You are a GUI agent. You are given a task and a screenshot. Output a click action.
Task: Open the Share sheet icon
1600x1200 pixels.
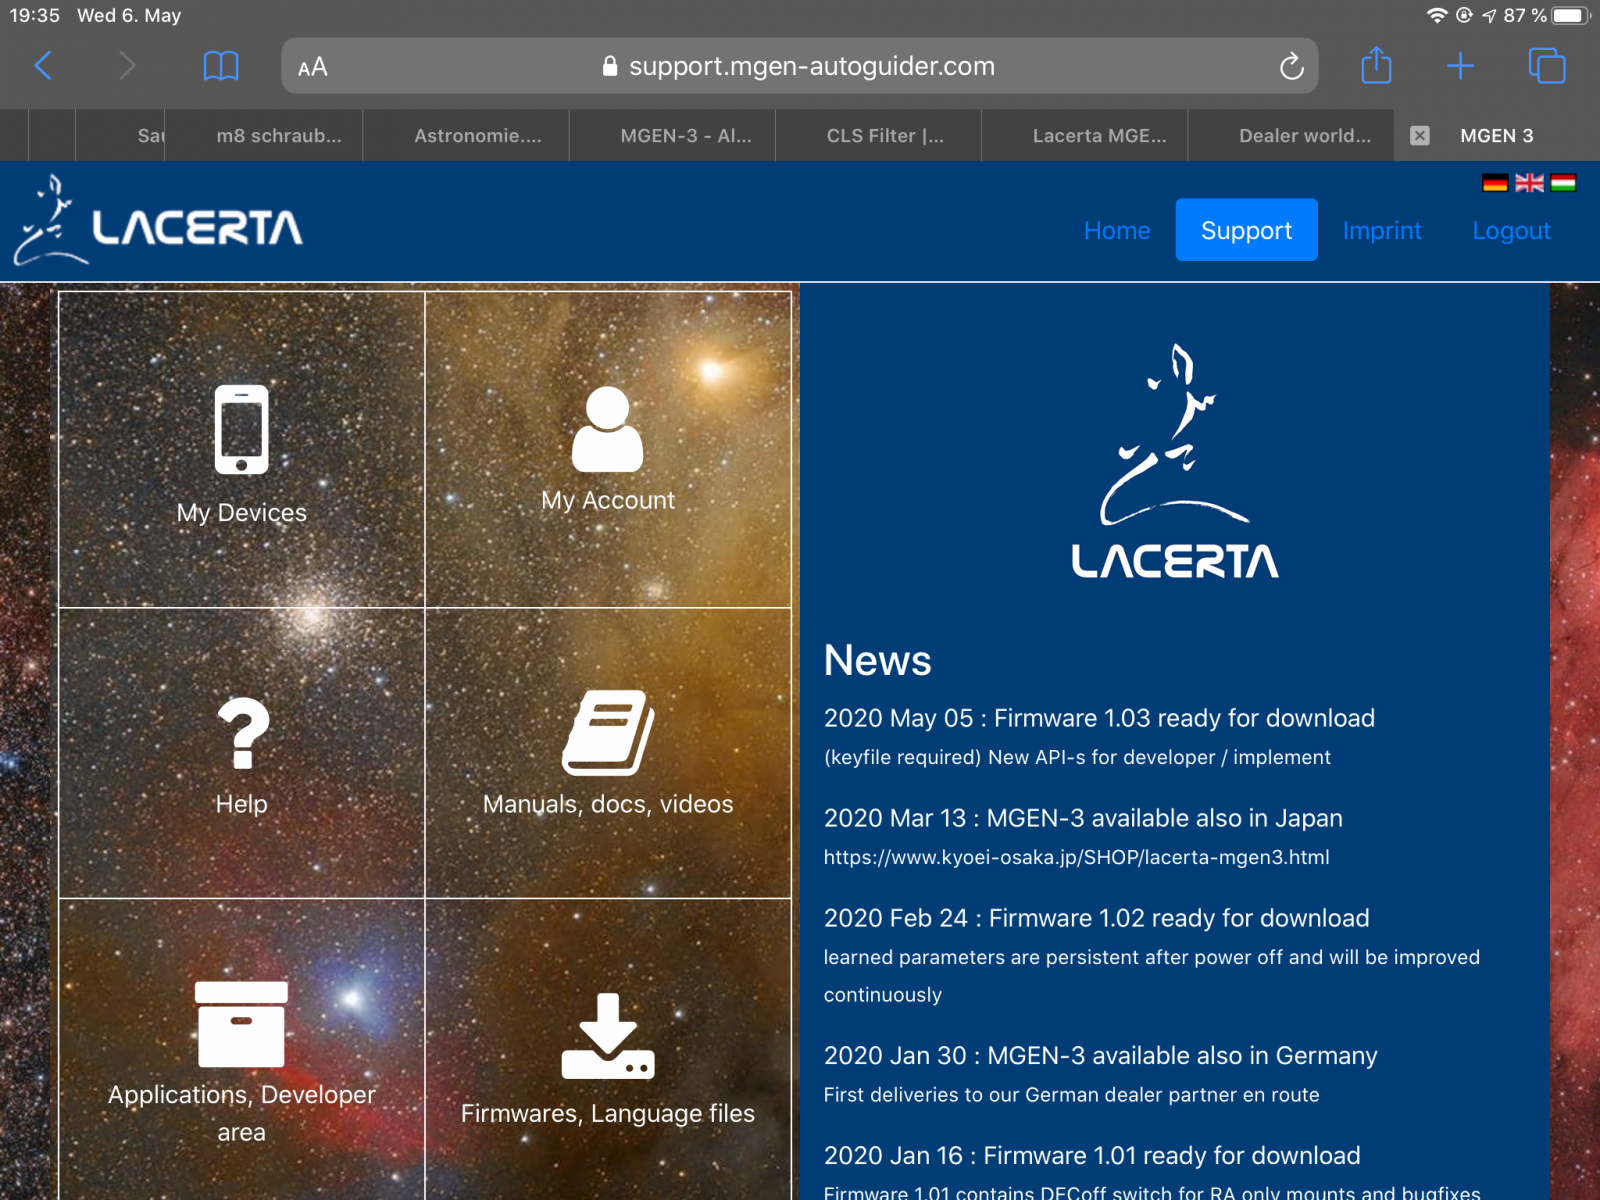pos(1376,65)
